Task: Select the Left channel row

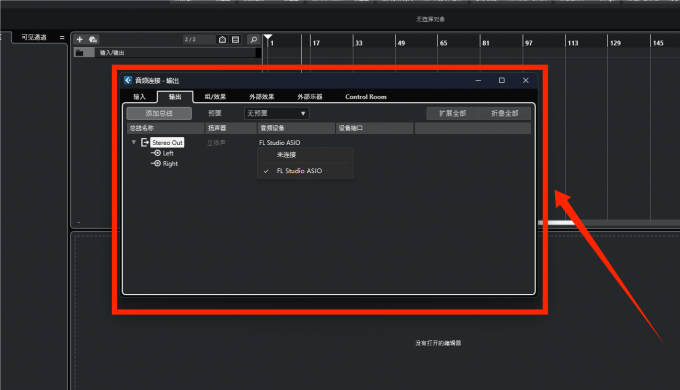Action: point(168,153)
